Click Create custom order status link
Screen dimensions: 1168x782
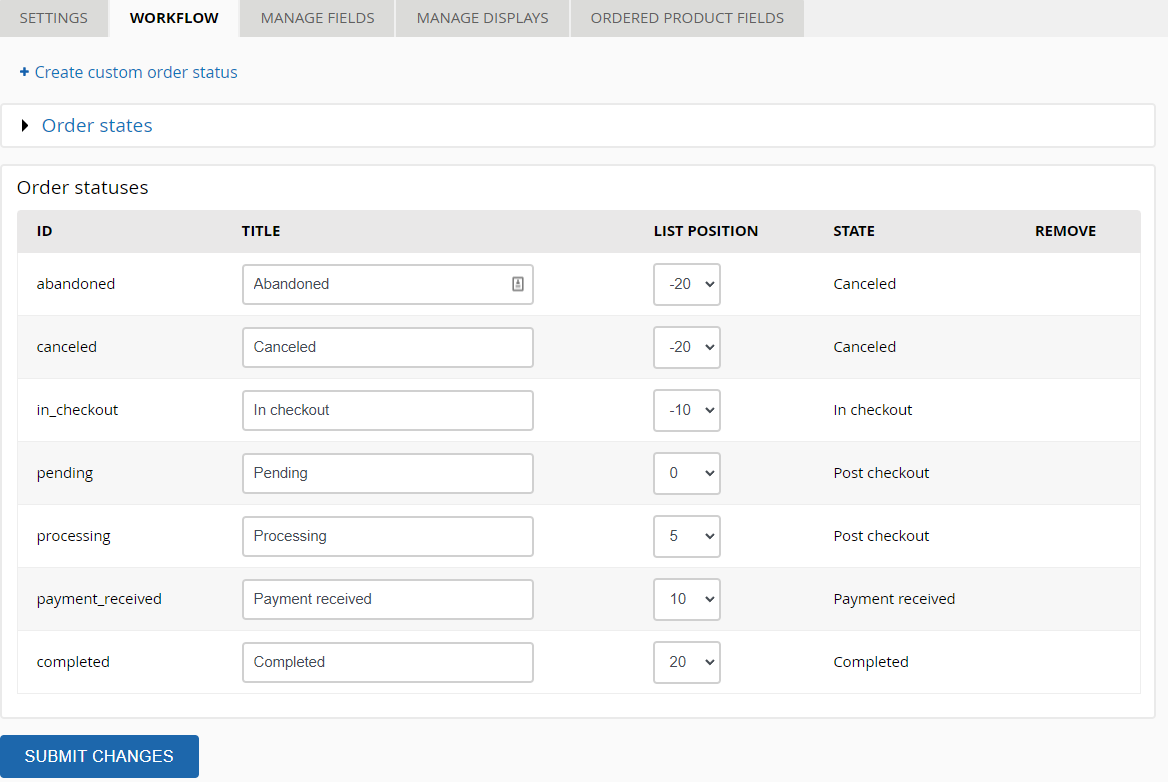tap(136, 72)
